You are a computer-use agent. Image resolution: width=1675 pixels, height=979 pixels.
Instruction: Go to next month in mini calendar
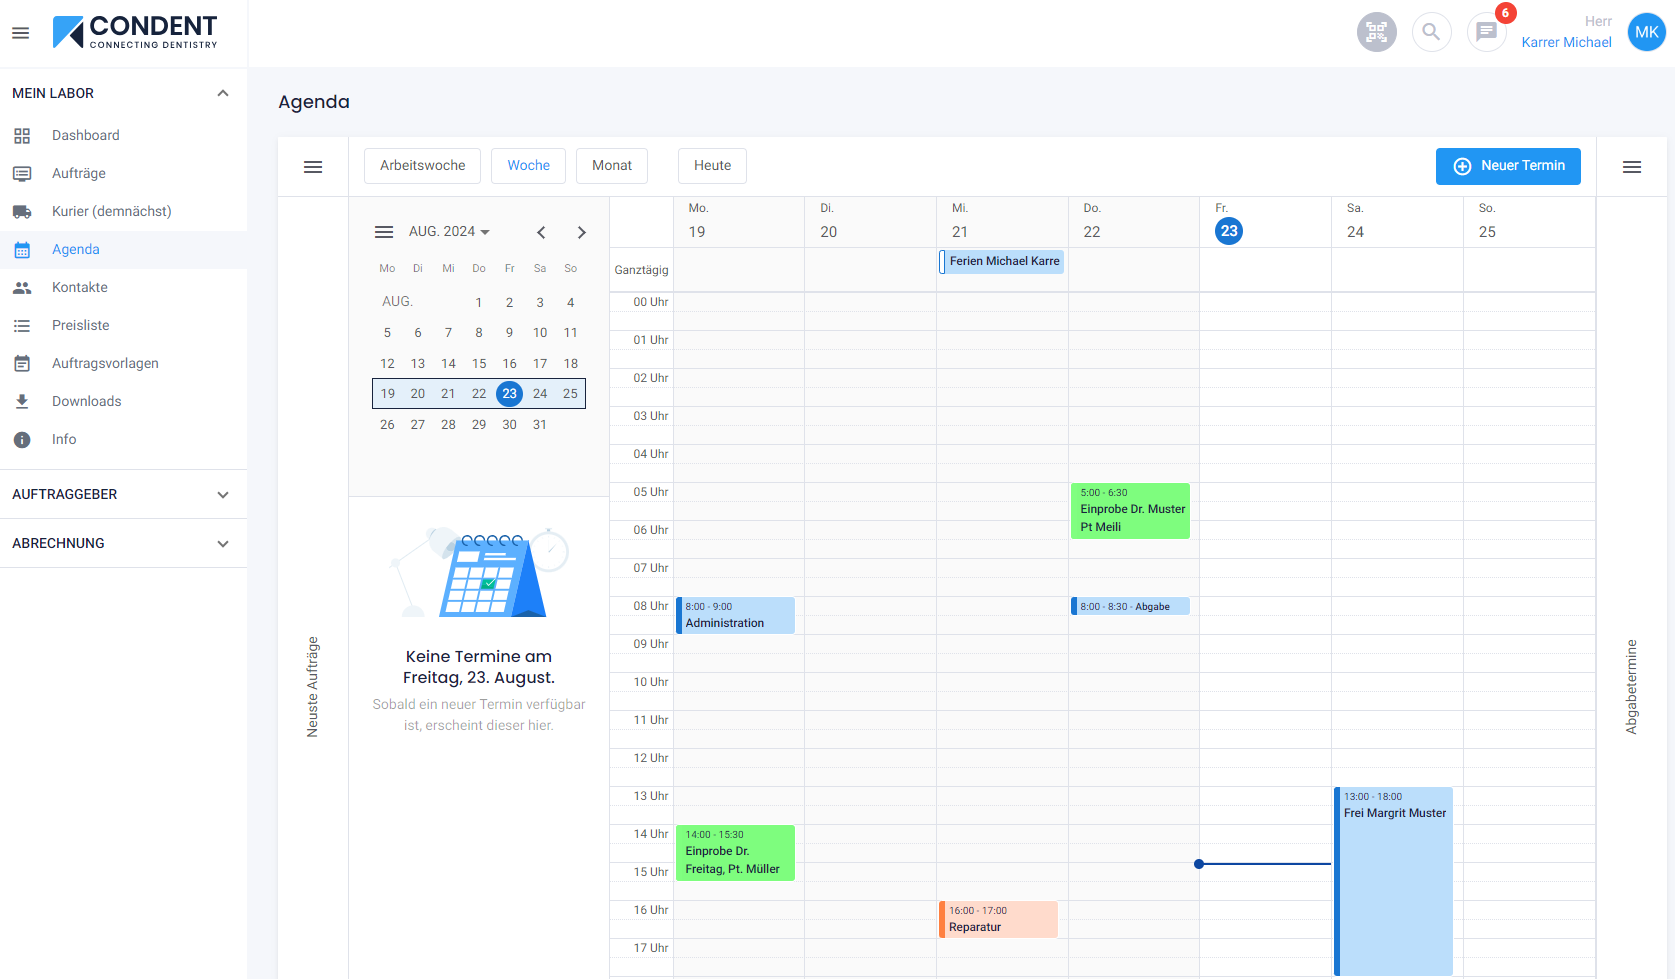582,232
